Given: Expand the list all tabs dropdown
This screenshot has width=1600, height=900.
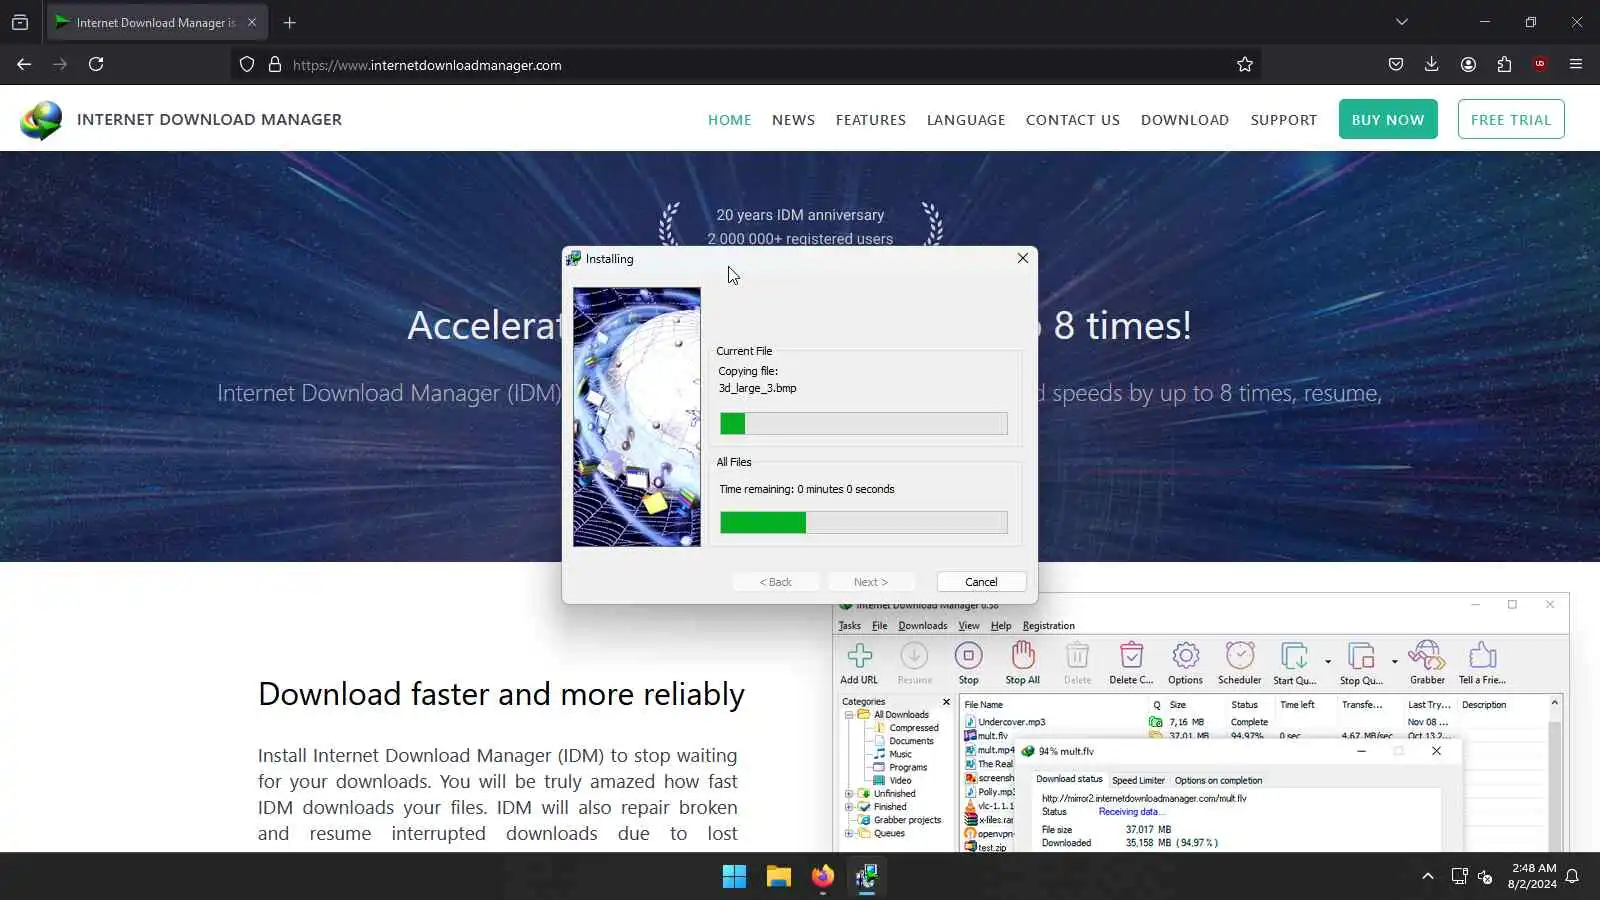Looking at the screenshot, I should (1402, 22).
